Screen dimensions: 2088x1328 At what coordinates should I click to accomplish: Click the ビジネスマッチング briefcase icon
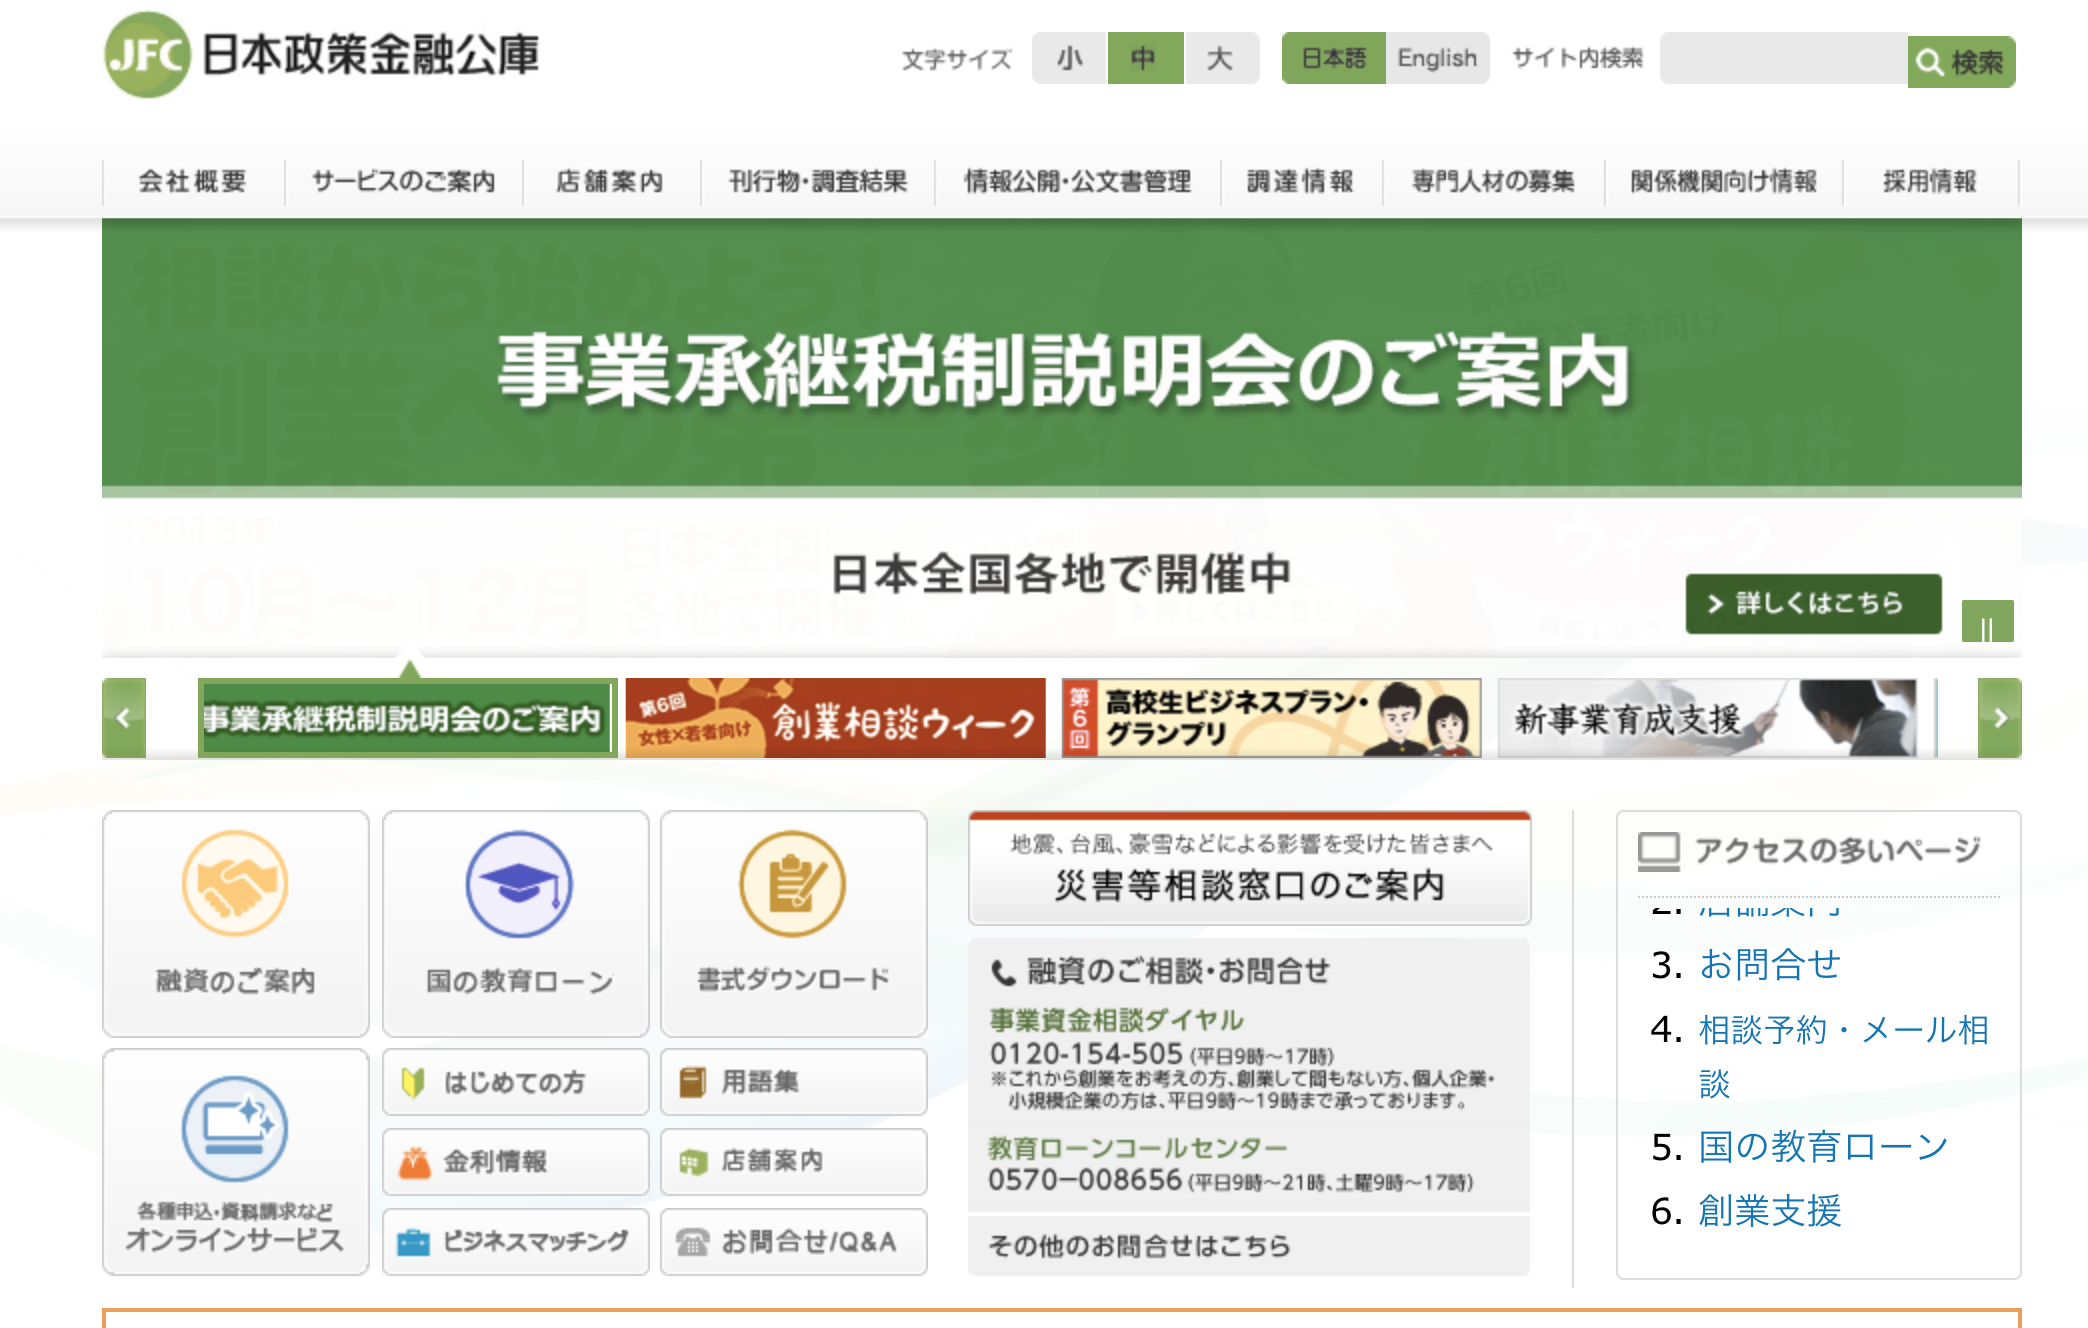click(414, 1242)
